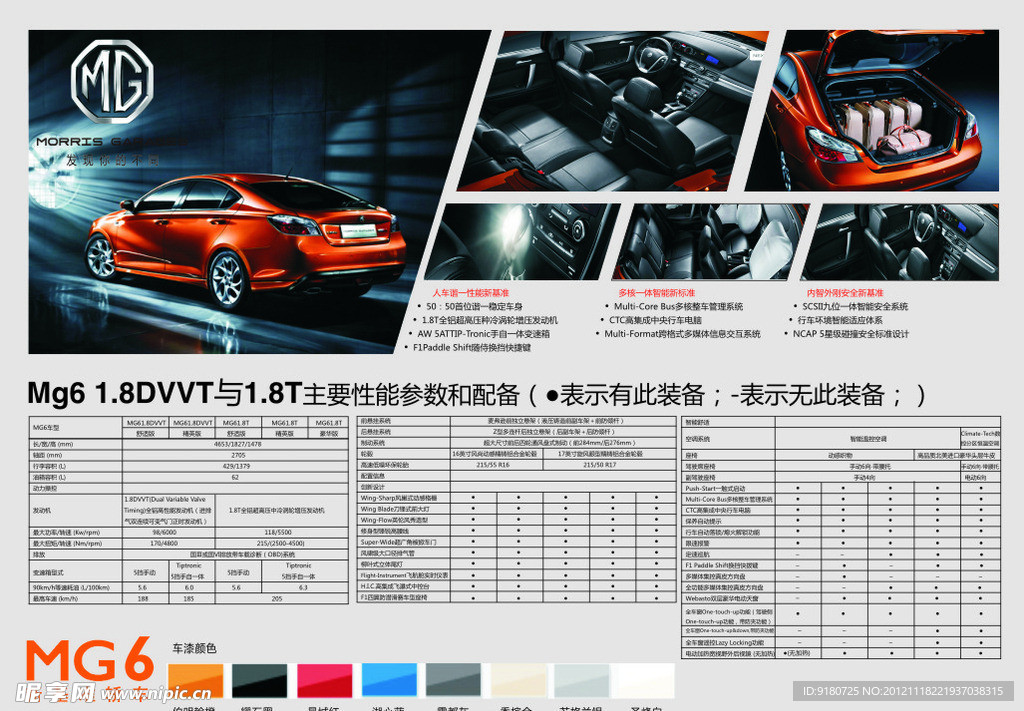The image size is (1024, 711).
Task: Click the tire size 215/55 R16
Action: pos(493,465)
